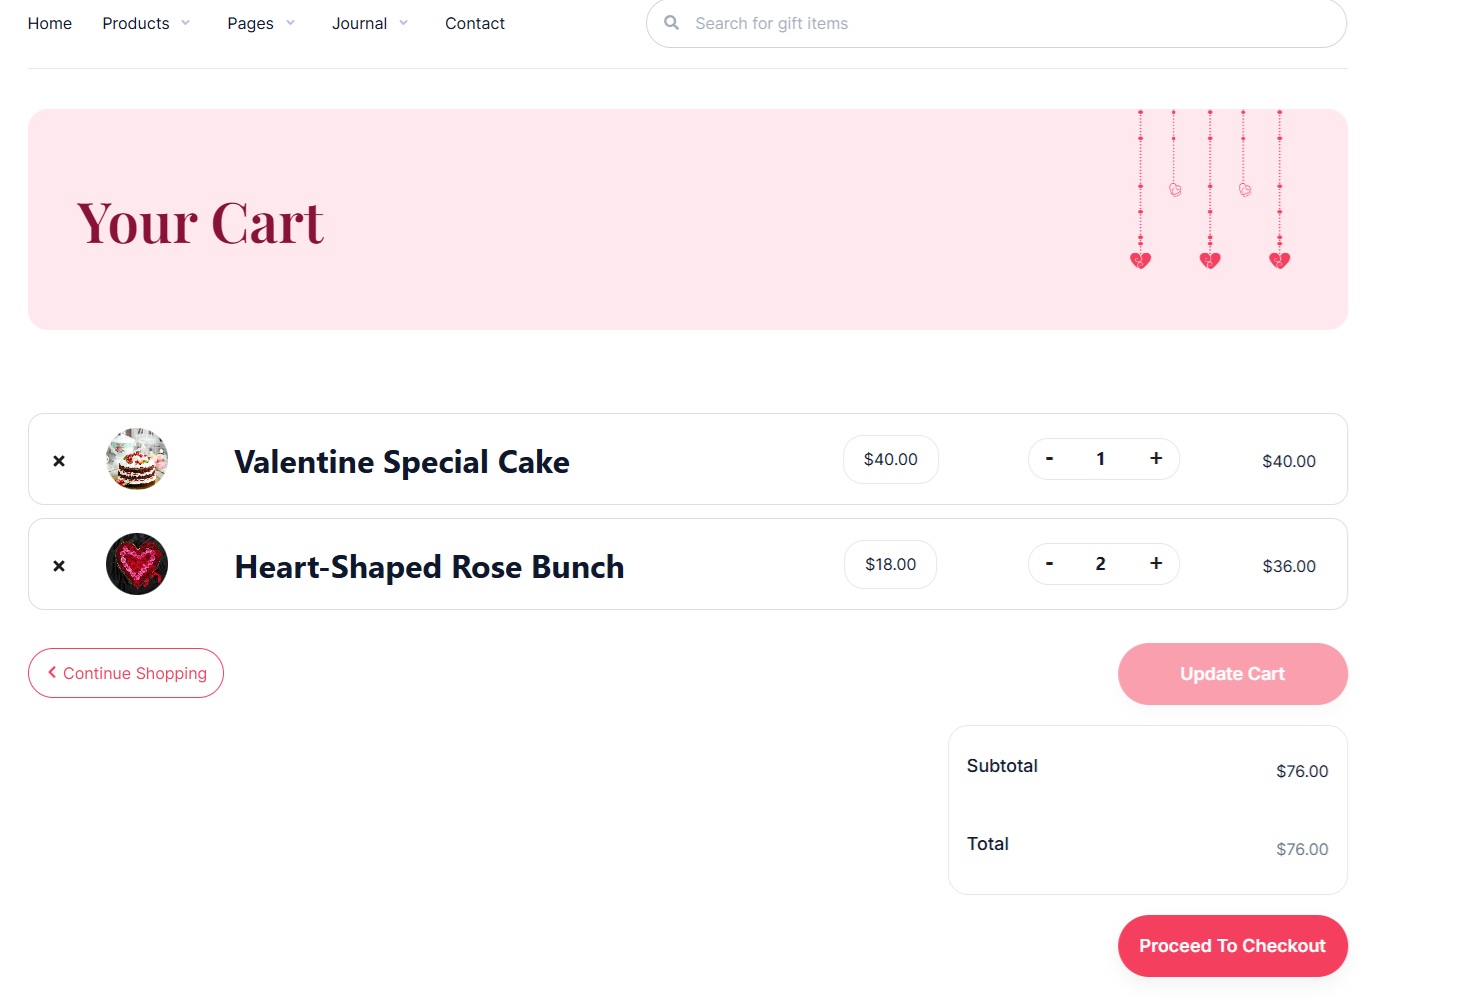Open the Heart-Shaped Rose Bunch thumbnail

click(x=137, y=564)
